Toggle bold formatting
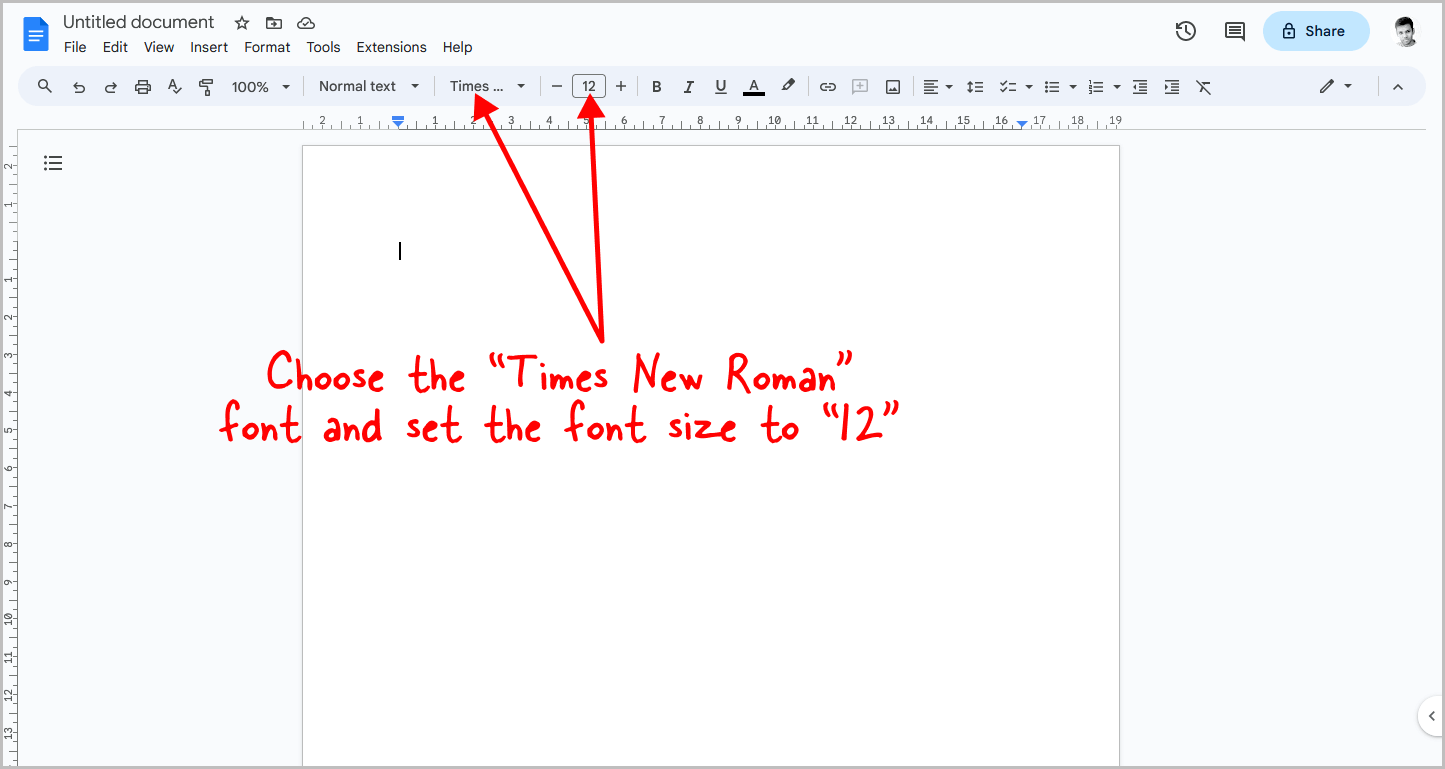Viewport: 1445px width, 769px height. [x=656, y=86]
